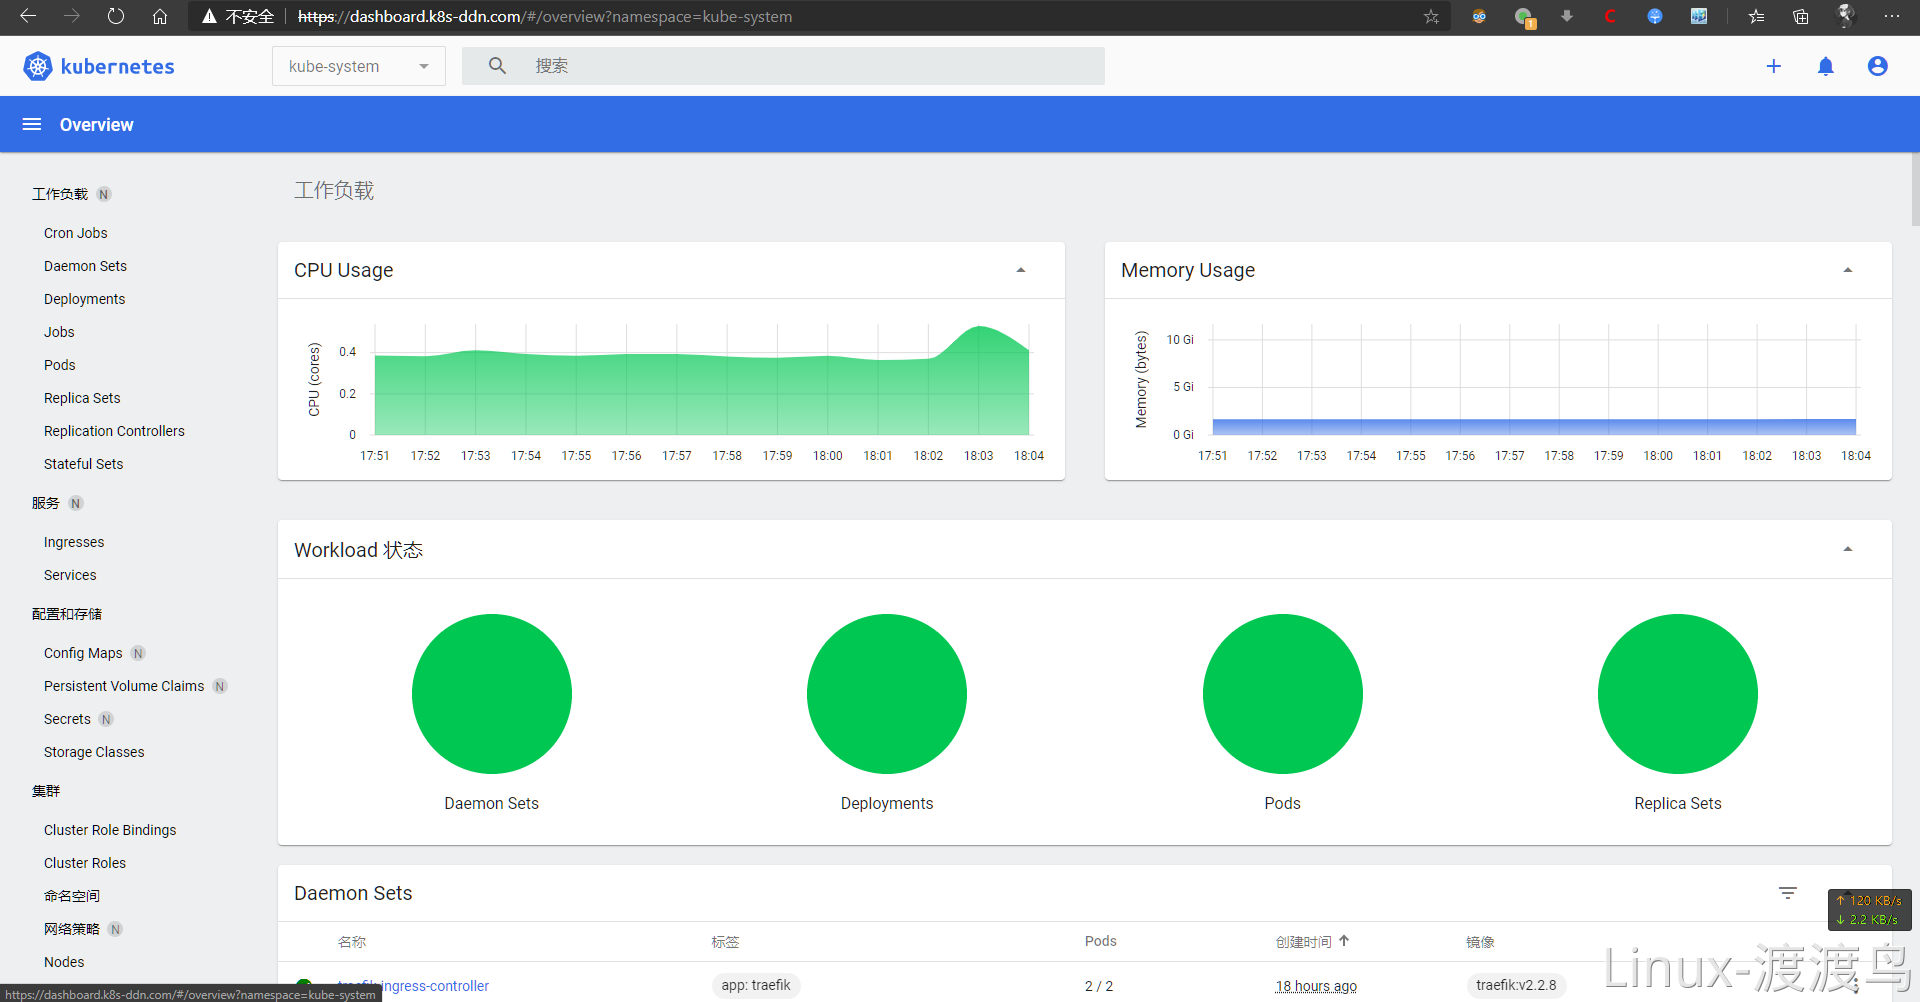Select Deployments in the sidebar
1920x1002 pixels.
tap(85, 299)
